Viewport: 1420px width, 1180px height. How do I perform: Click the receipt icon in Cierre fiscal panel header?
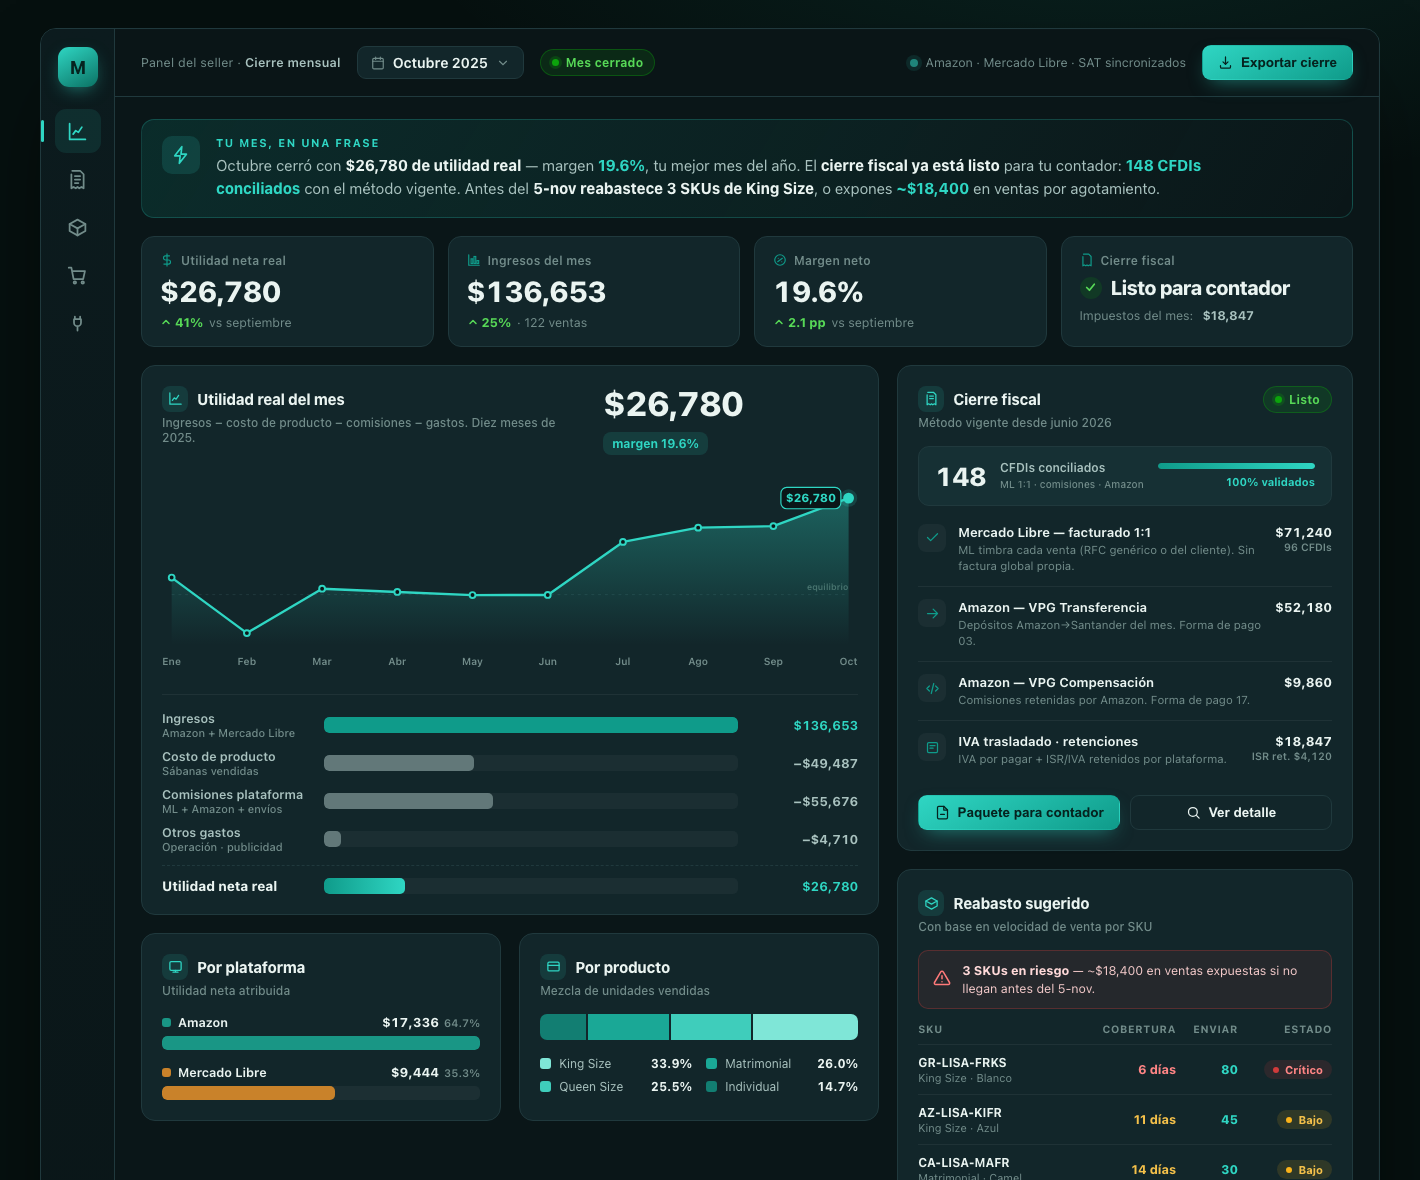point(931,399)
